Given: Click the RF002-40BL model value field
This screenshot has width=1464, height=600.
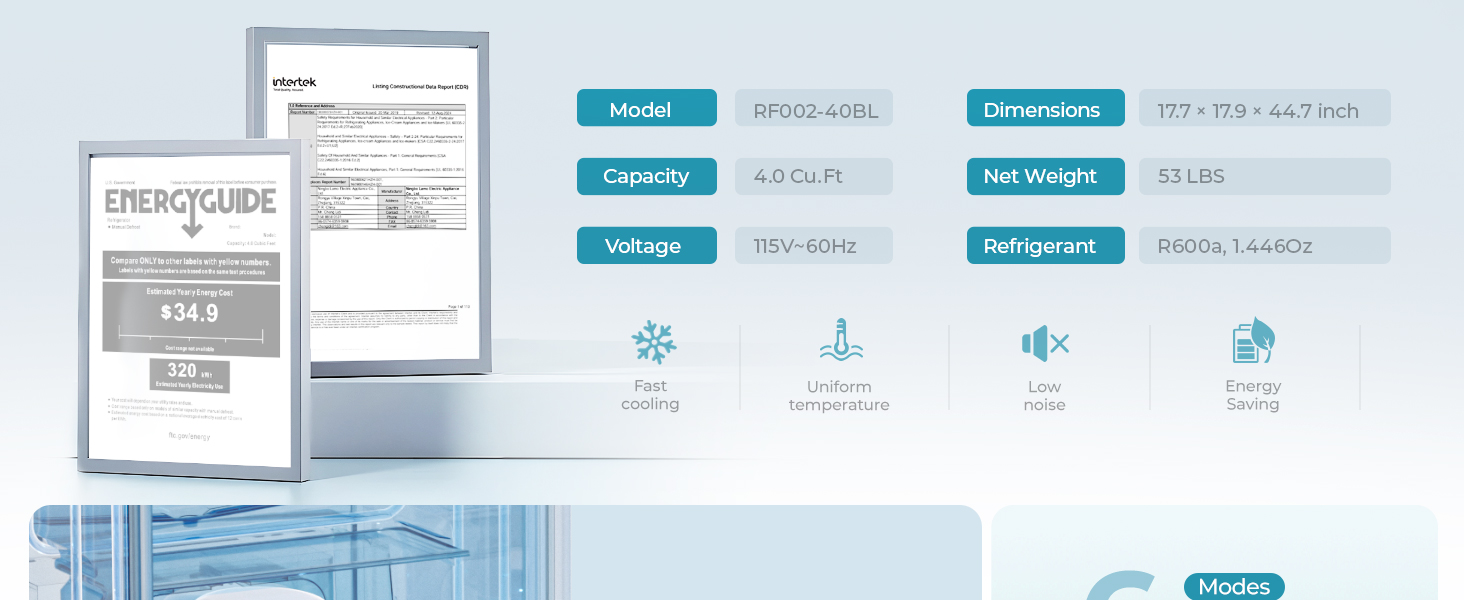Looking at the screenshot, I should (814, 108).
